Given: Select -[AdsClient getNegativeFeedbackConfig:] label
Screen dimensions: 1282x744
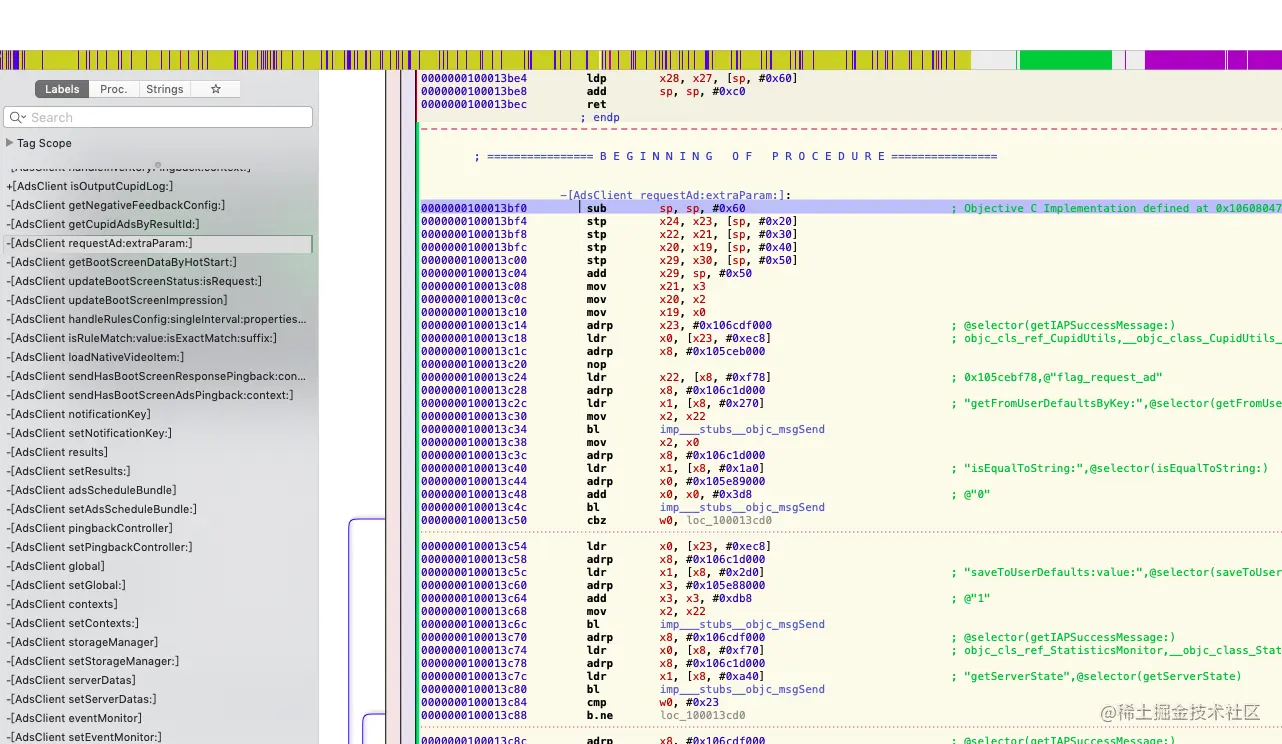Looking at the screenshot, I should tap(115, 205).
